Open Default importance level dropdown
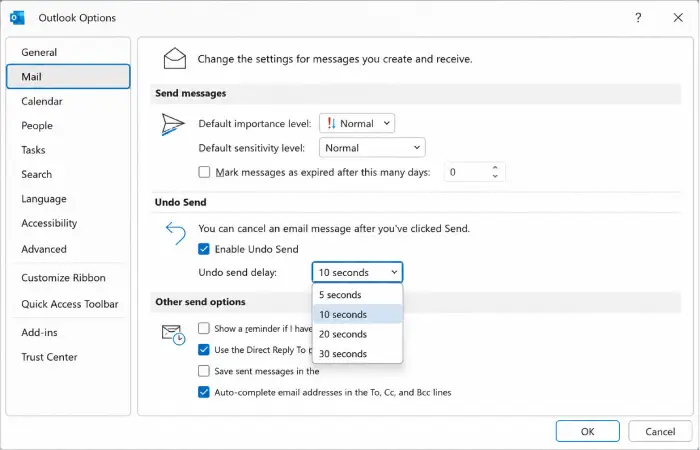Viewport: 700px width, 450px height. coord(357,123)
